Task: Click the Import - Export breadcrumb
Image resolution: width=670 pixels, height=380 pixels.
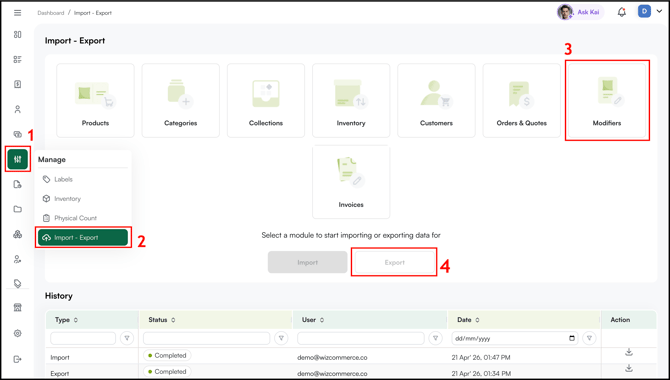Action: click(x=93, y=13)
